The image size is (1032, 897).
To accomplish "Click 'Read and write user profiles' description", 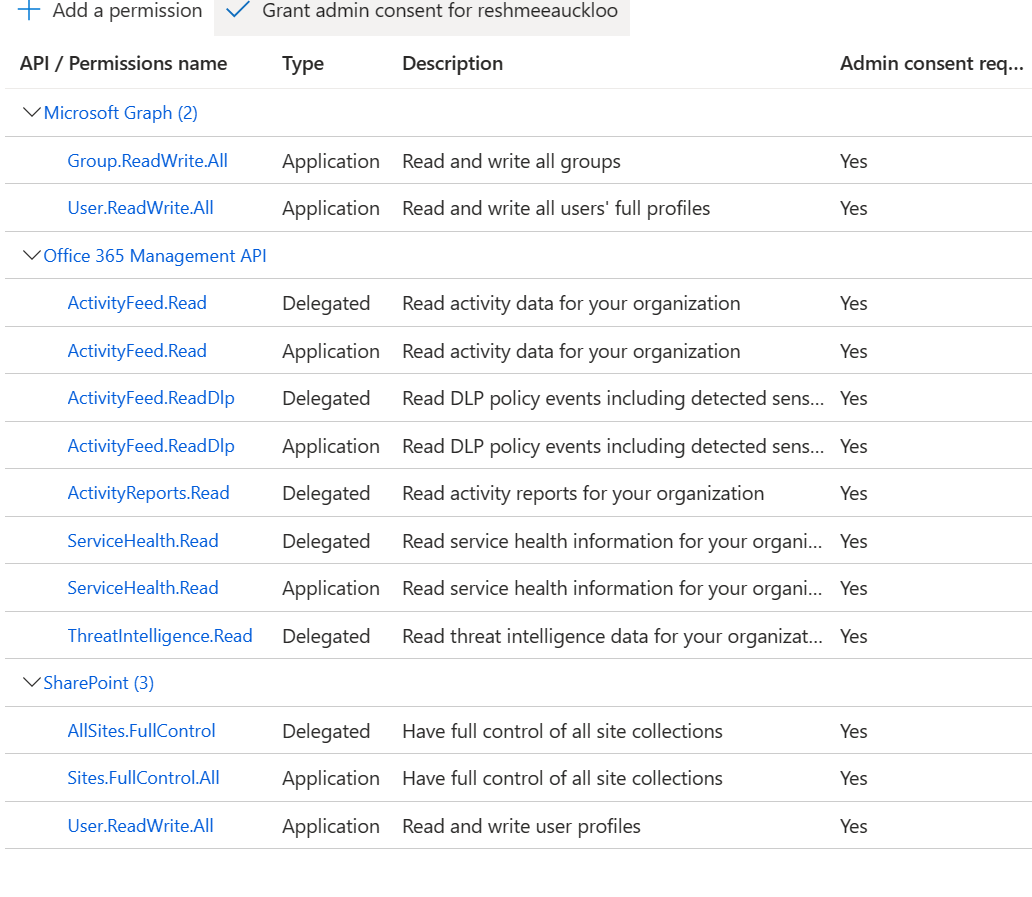I will click(x=521, y=827).
